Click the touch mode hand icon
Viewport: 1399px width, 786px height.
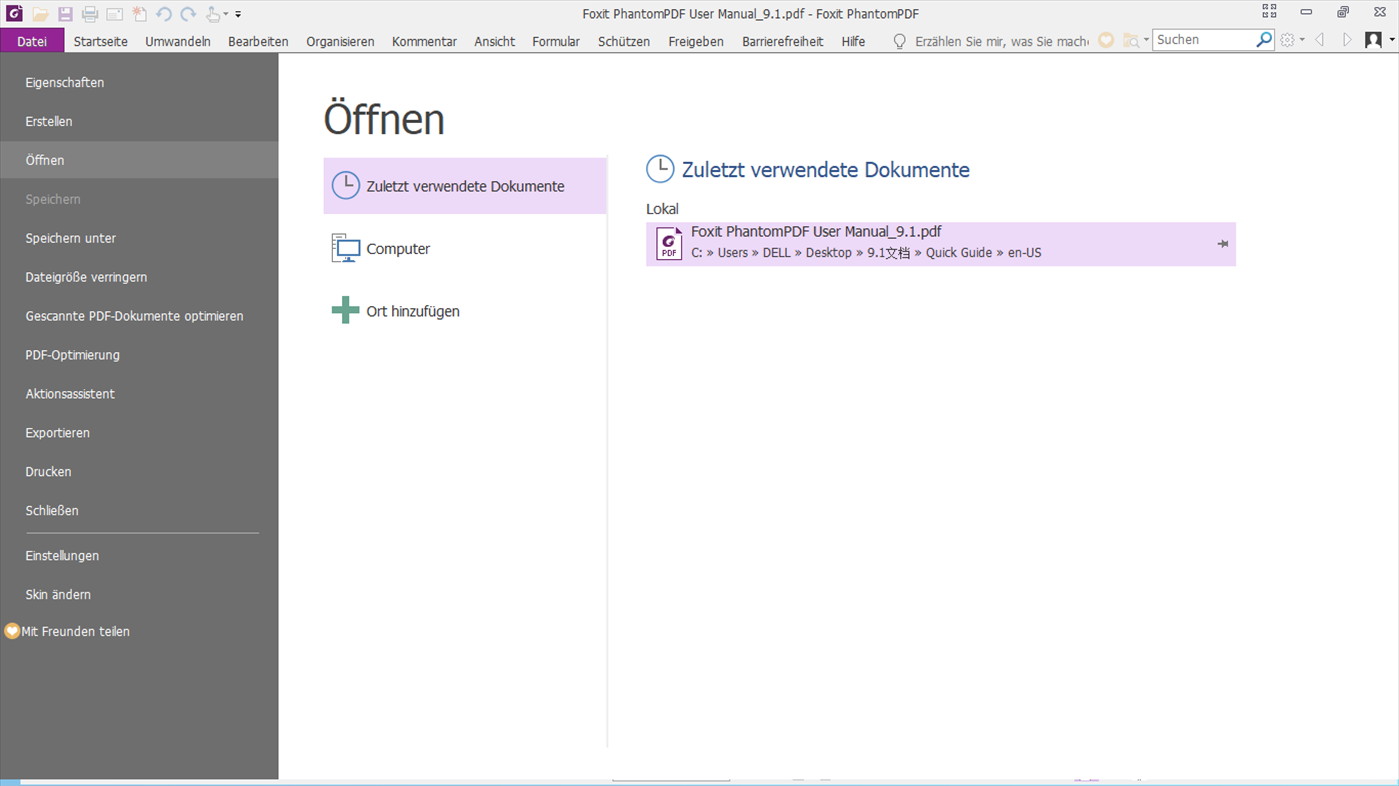(x=213, y=14)
